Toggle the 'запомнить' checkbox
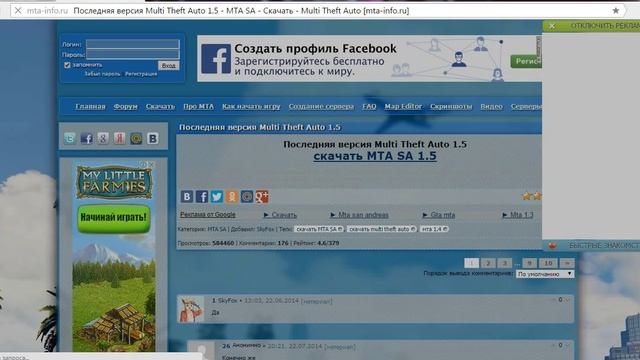The image size is (640, 360). 67,65
